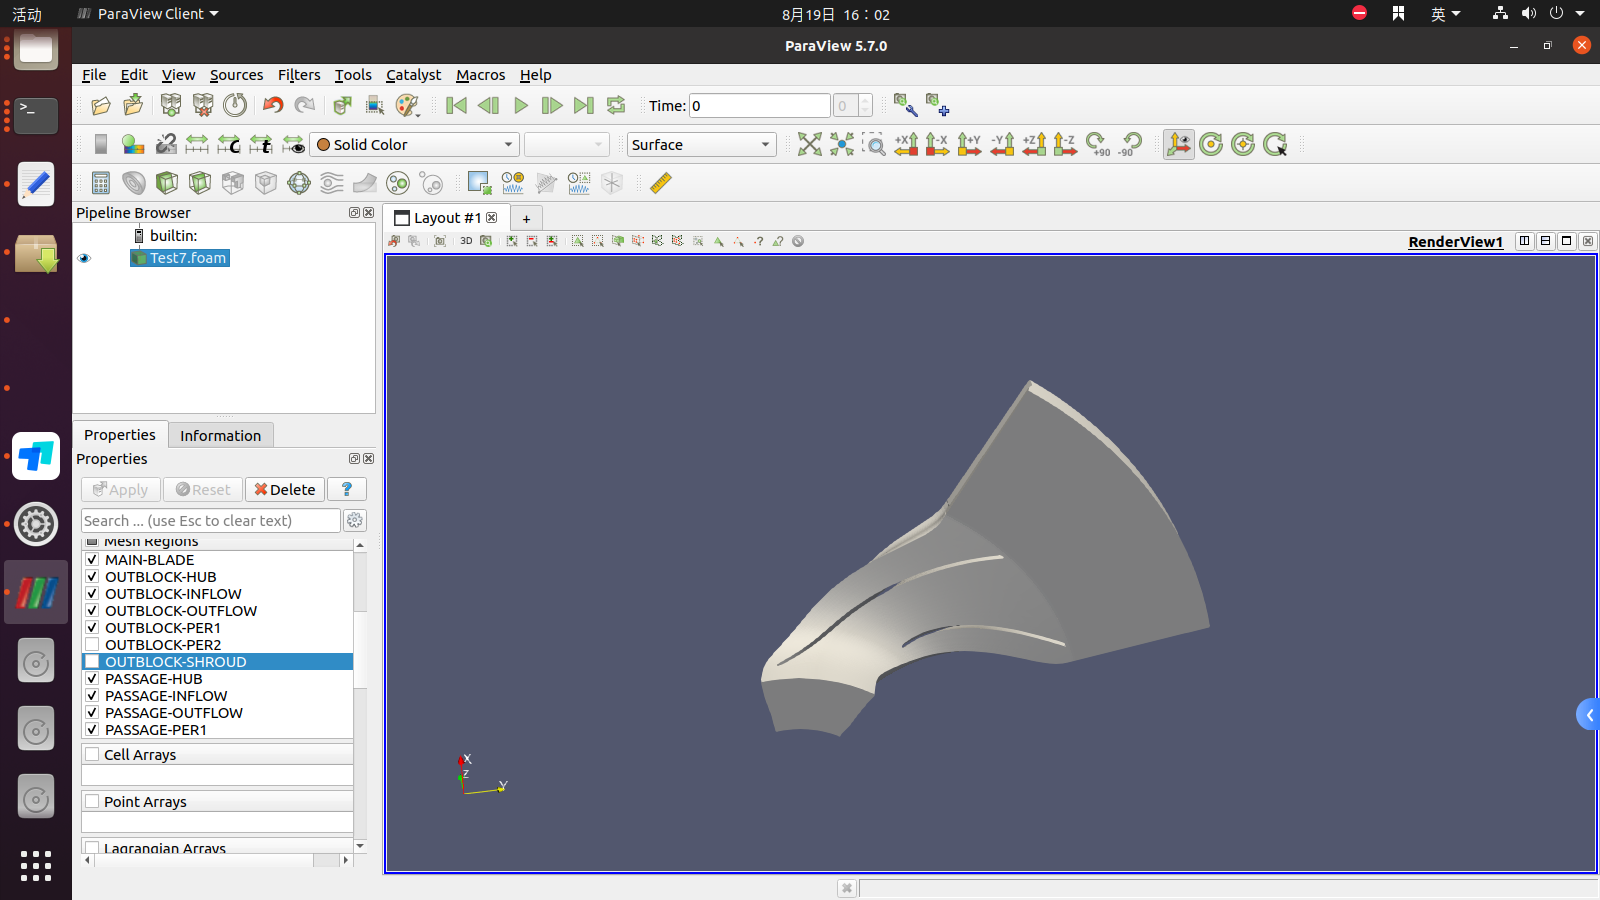Open the Solid Color dropdown
The height and width of the screenshot is (900, 1600).
coord(414,145)
